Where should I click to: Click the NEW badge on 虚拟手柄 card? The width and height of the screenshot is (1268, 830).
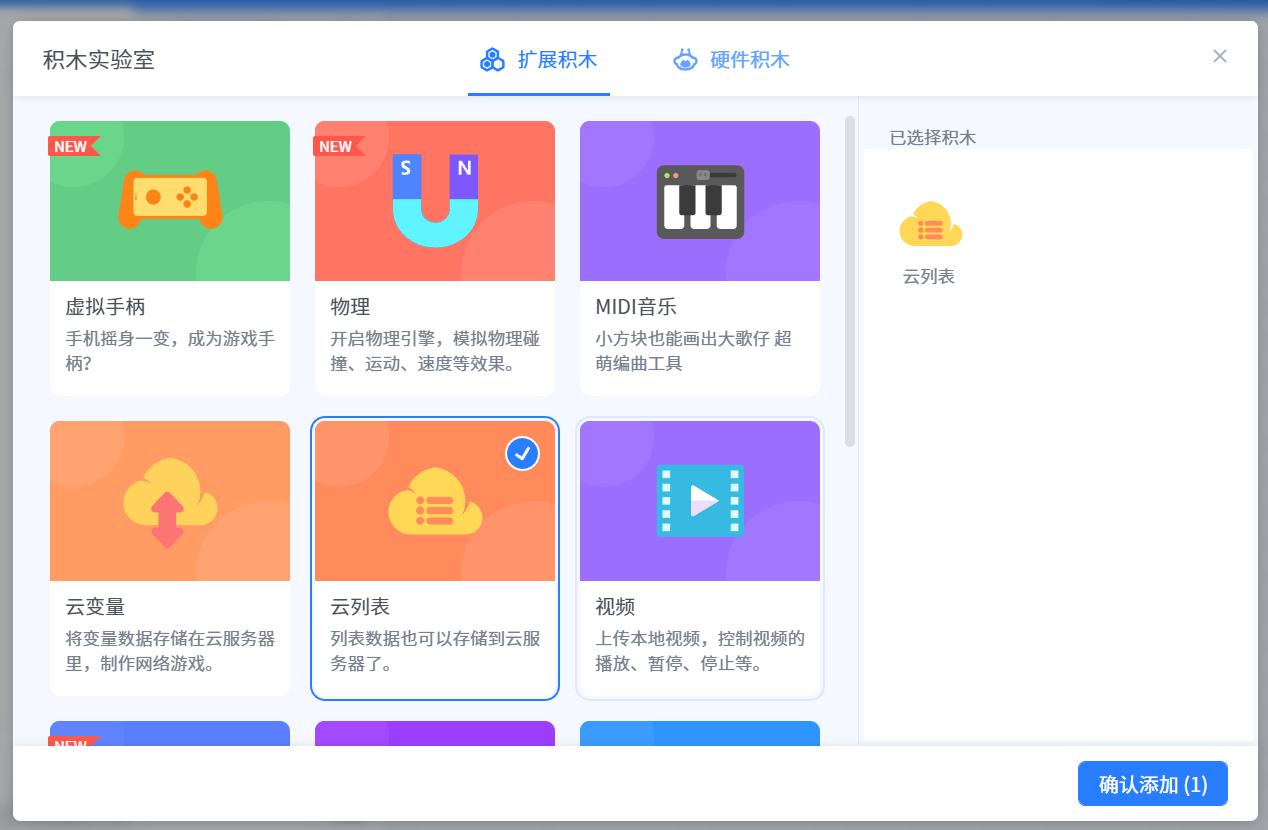[x=74, y=146]
